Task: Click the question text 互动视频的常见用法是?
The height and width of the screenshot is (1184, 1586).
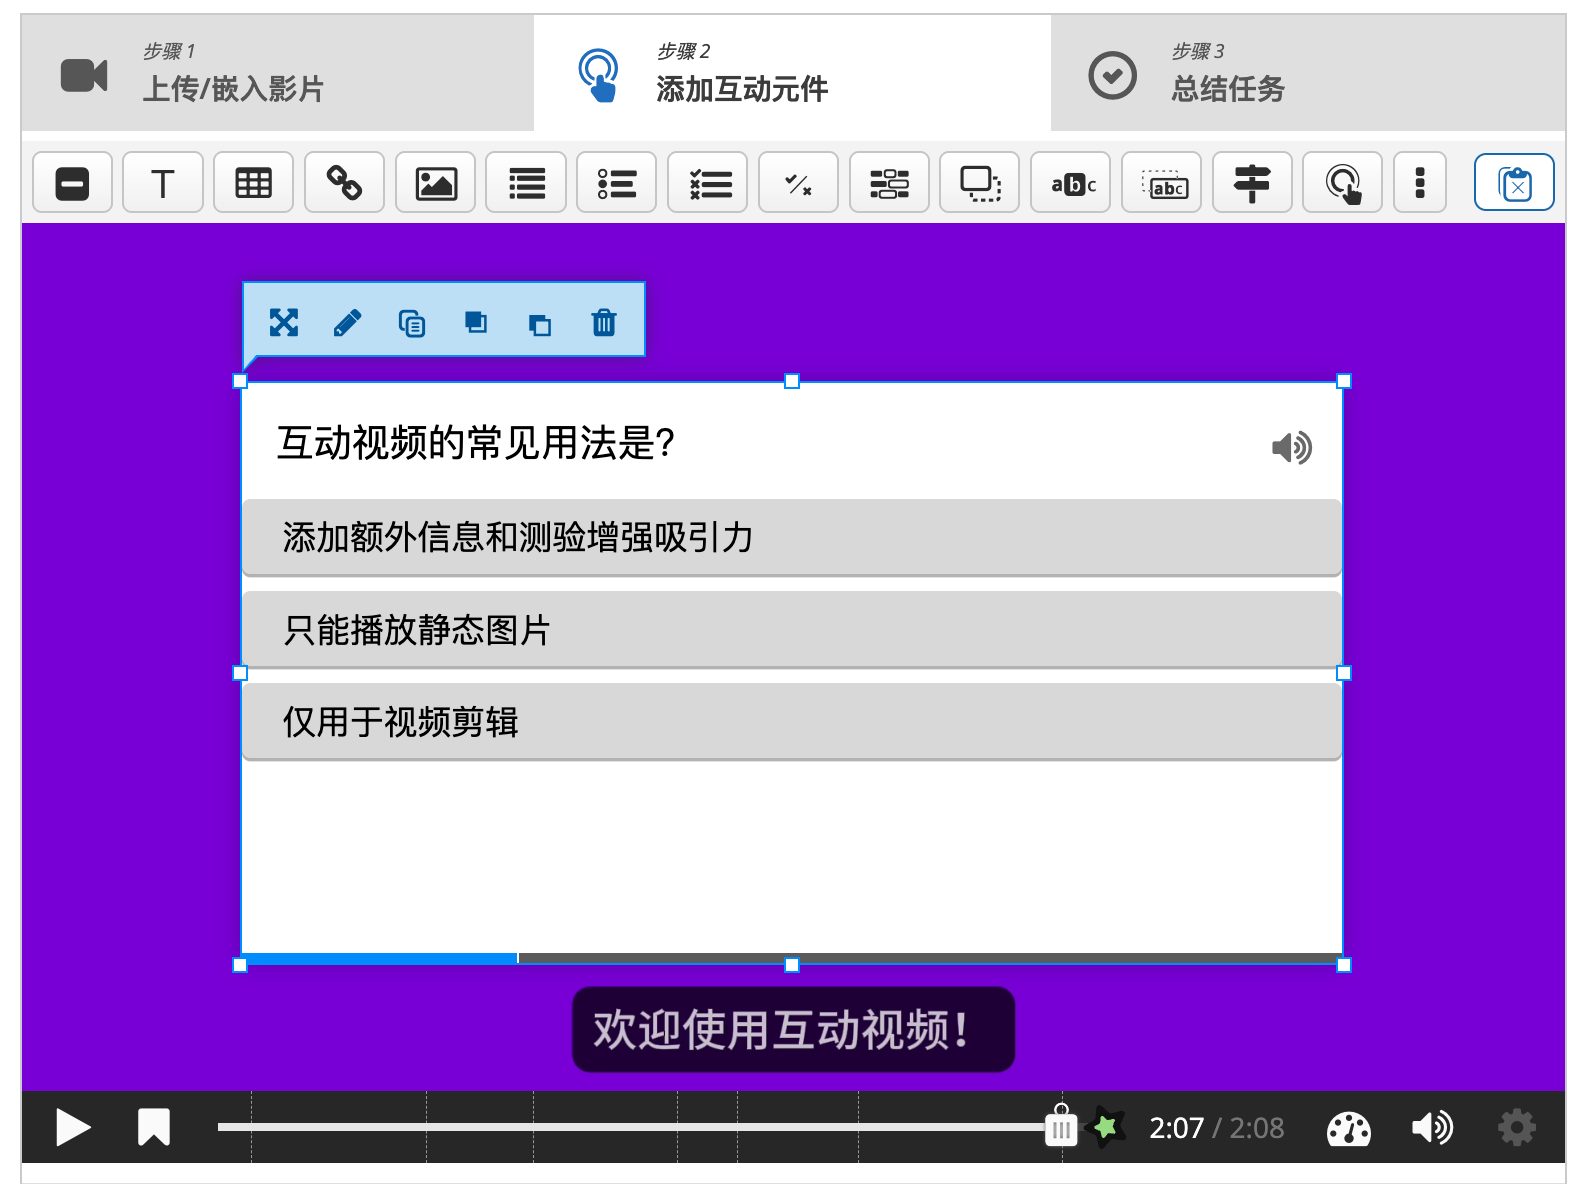Action: (476, 442)
